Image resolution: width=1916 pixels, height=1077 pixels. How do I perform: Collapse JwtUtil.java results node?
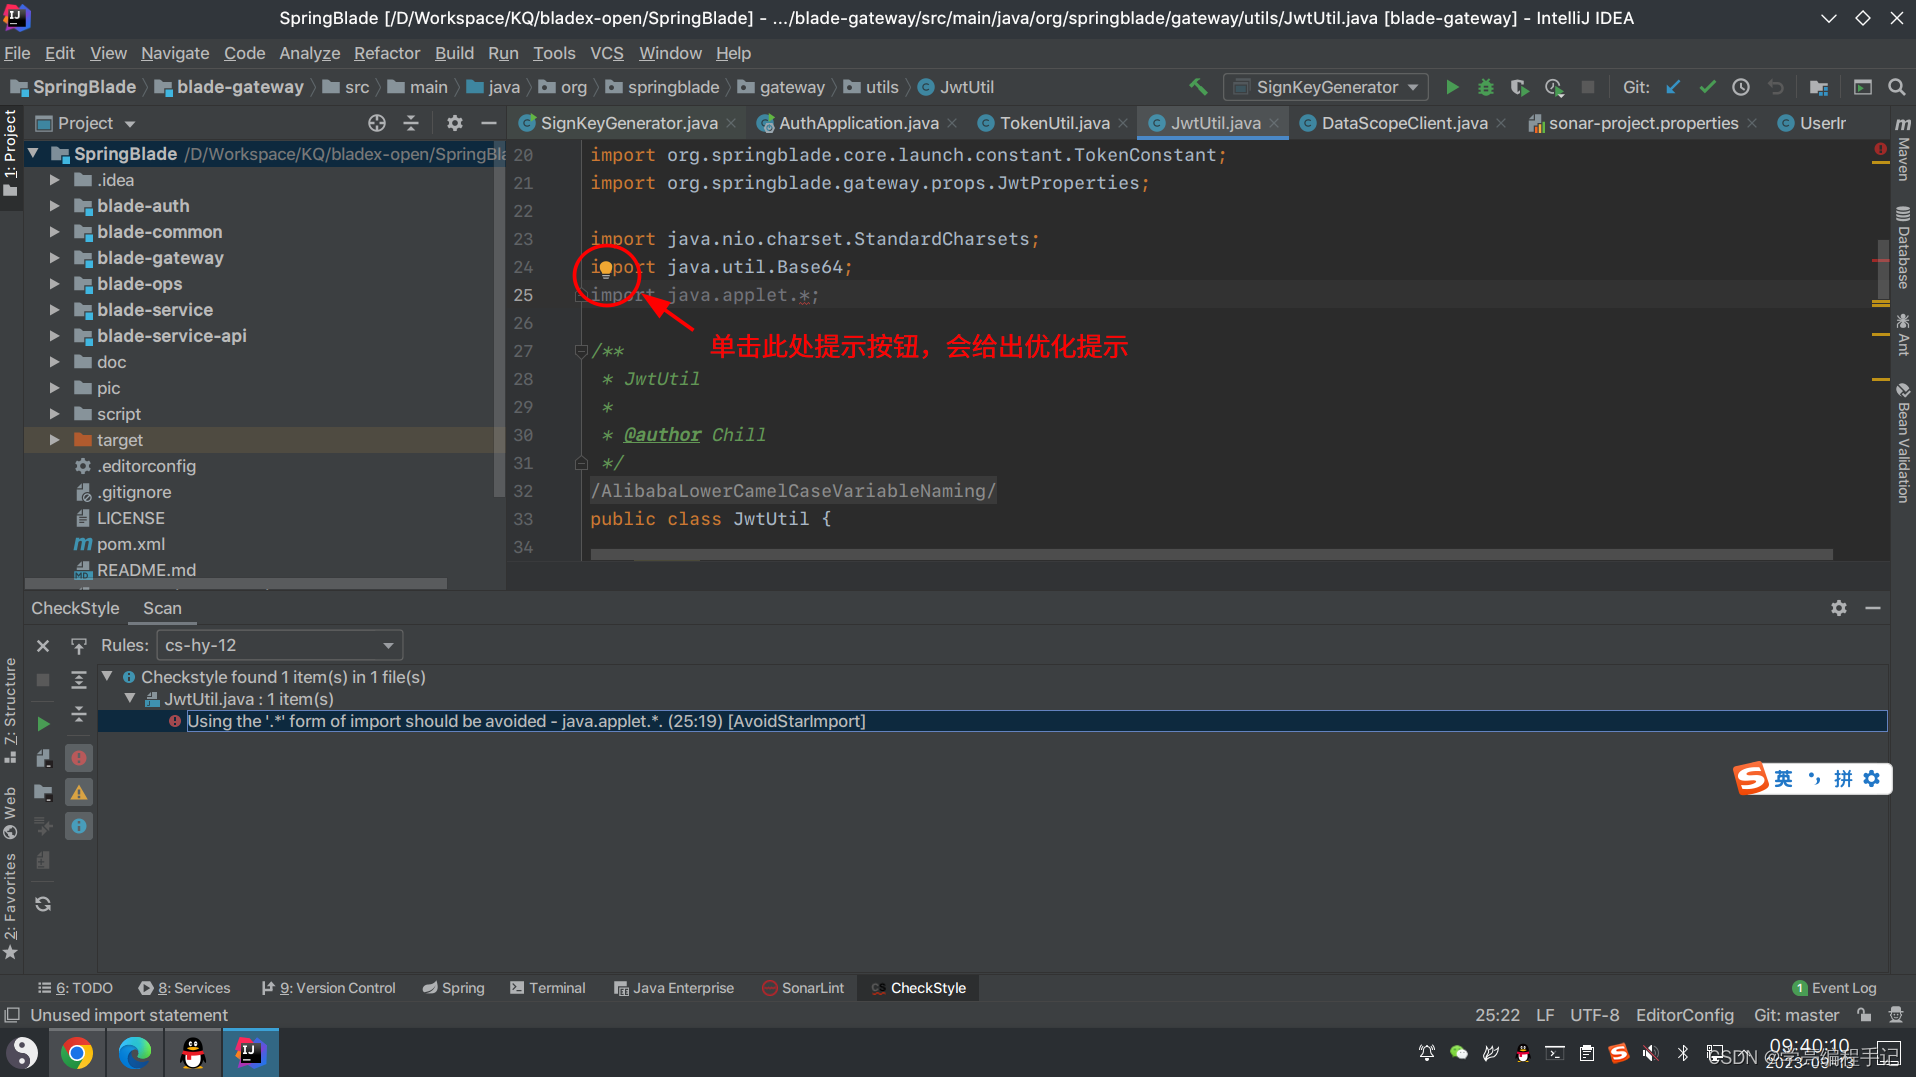click(130, 699)
